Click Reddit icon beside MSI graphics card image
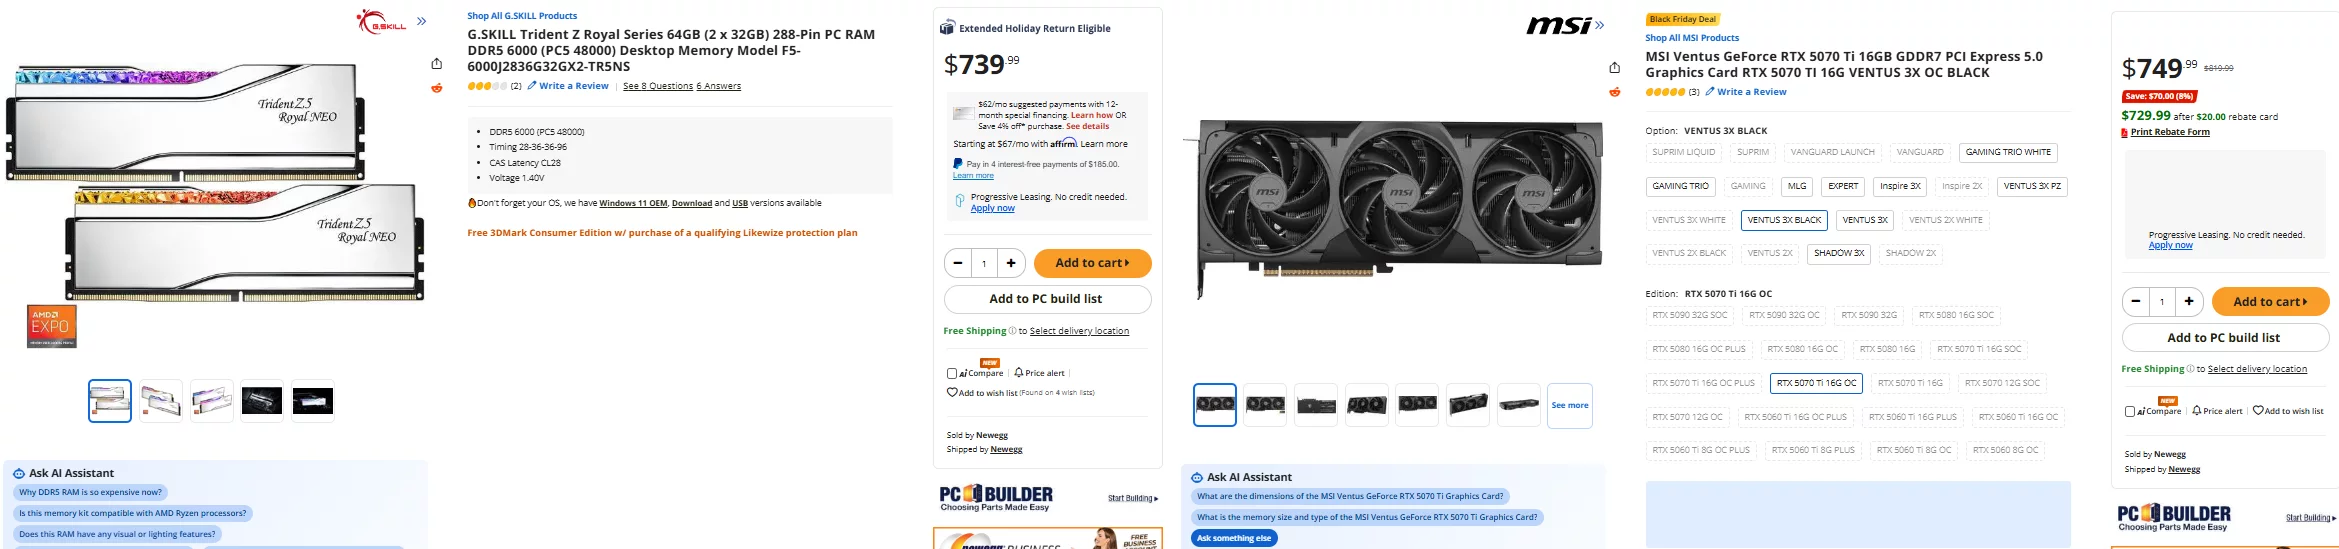The height and width of the screenshot is (549, 2339). tap(1614, 92)
